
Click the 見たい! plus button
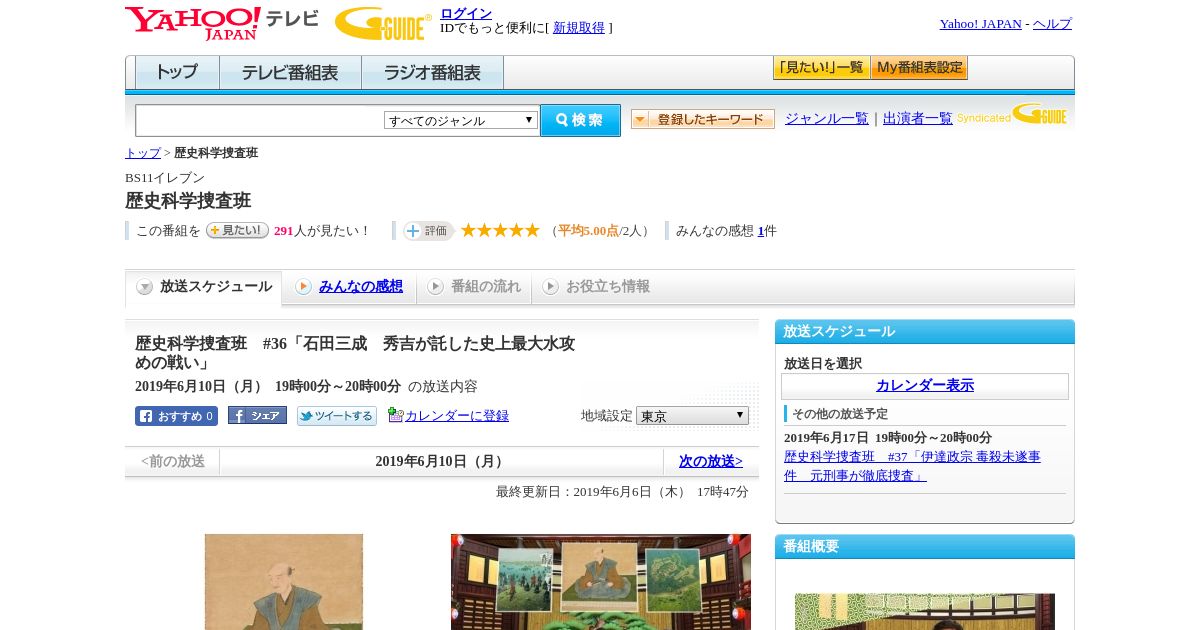(237, 230)
